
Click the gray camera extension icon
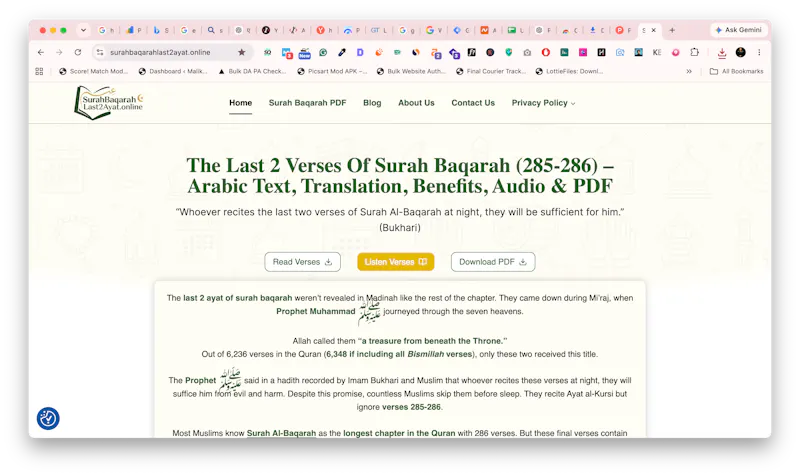point(527,52)
